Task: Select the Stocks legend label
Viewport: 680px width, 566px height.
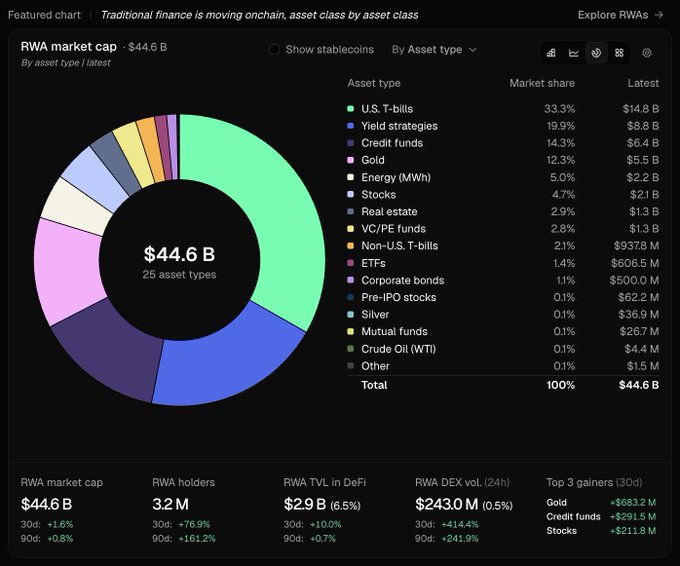Action: coord(379,194)
